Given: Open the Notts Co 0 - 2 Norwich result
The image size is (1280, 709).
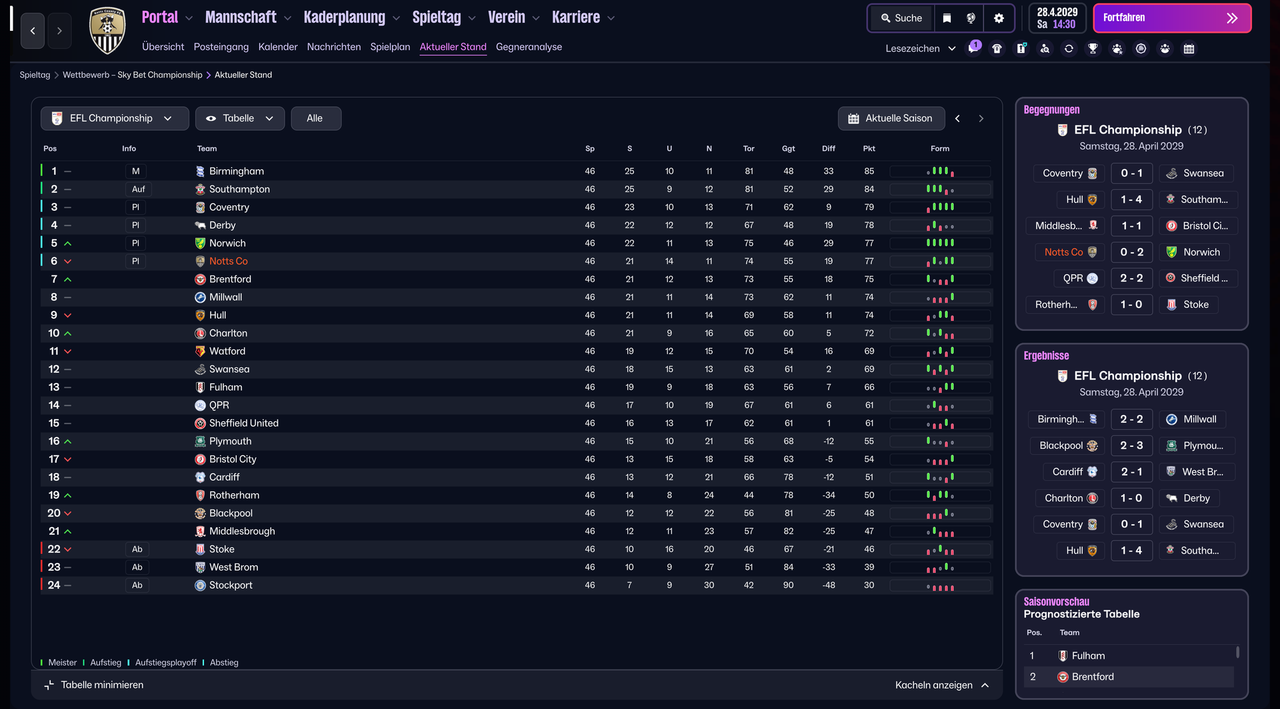Looking at the screenshot, I should tap(1132, 252).
